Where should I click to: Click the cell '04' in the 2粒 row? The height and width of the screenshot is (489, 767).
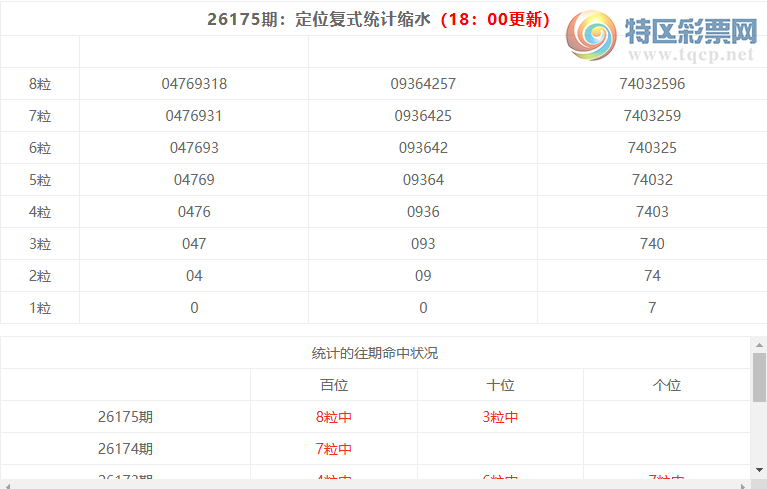pos(194,276)
